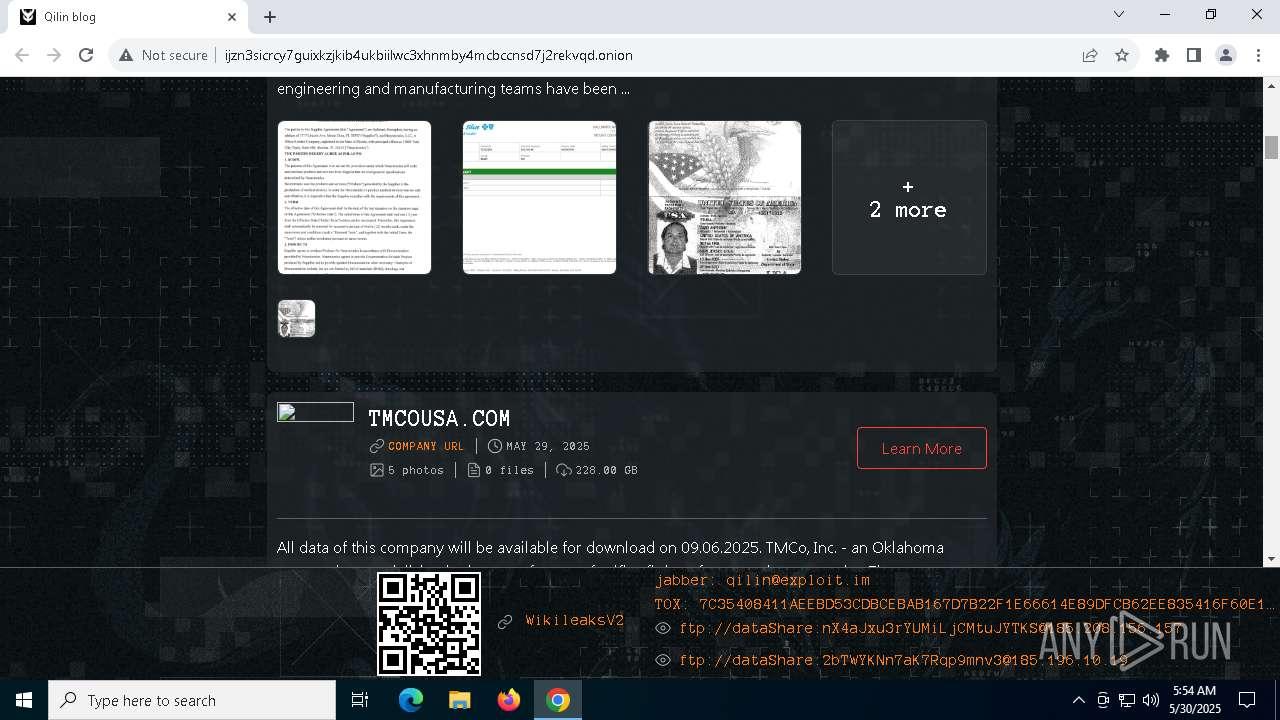The height and width of the screenshot is (720, 1280).
Task: Open the Chrome profile avatar
Action: (1226, 55)
